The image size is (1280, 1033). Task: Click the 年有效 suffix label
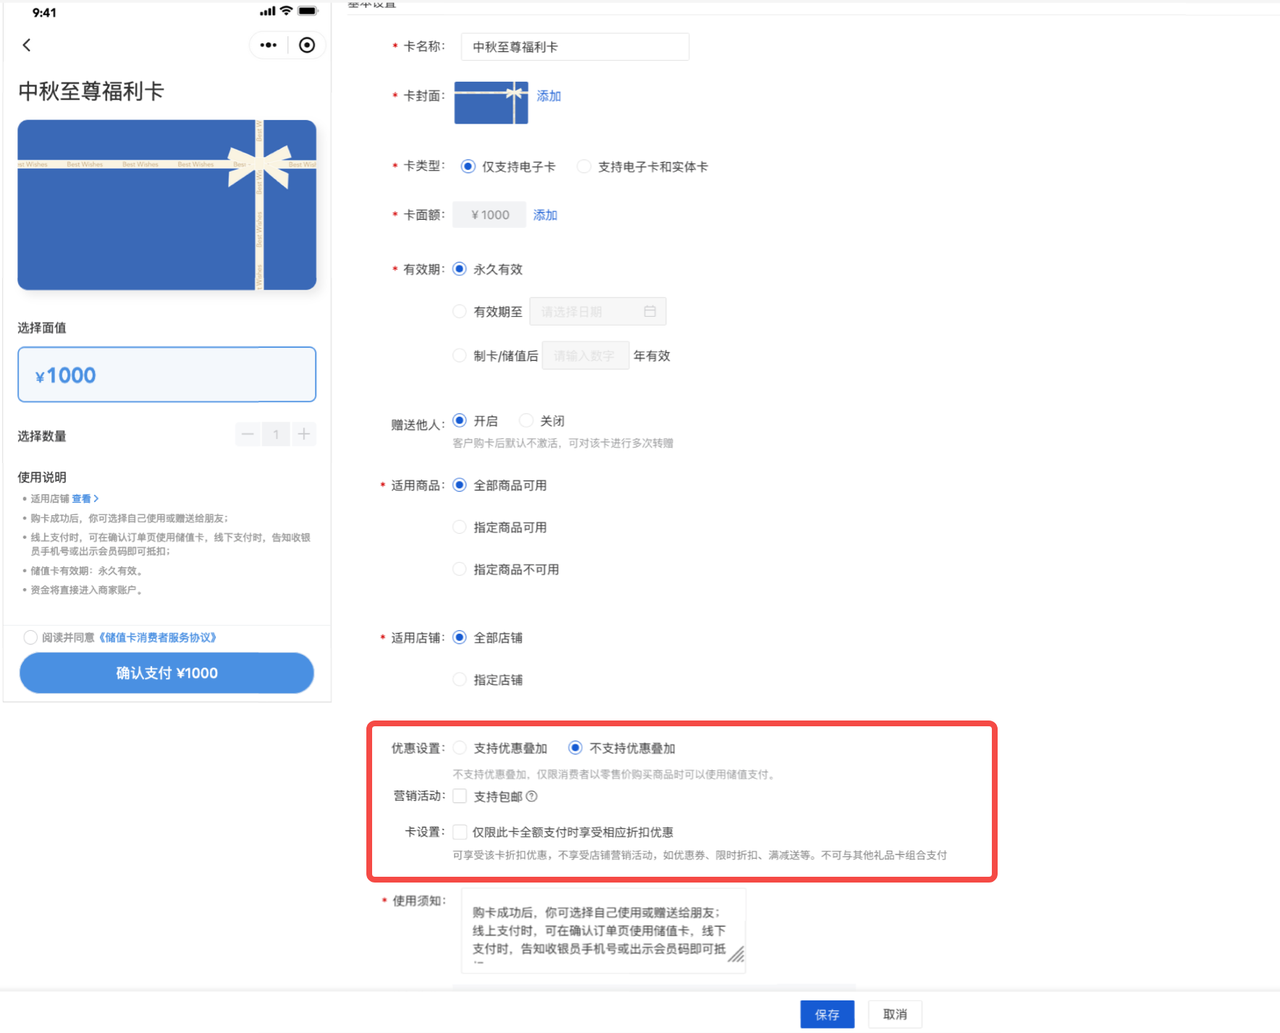pos(652,356)
